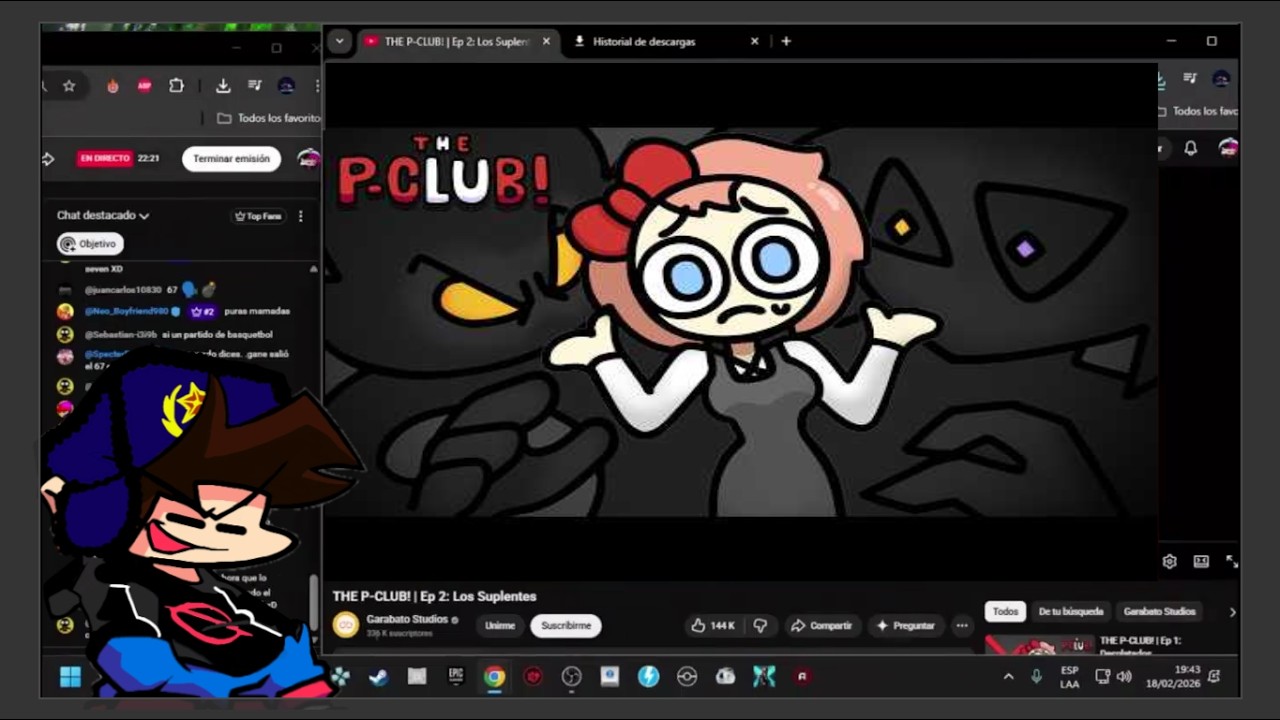Open more actions menu beside Preguntar
Viewport: 1280px width, 720px height.
pos(962,626)
